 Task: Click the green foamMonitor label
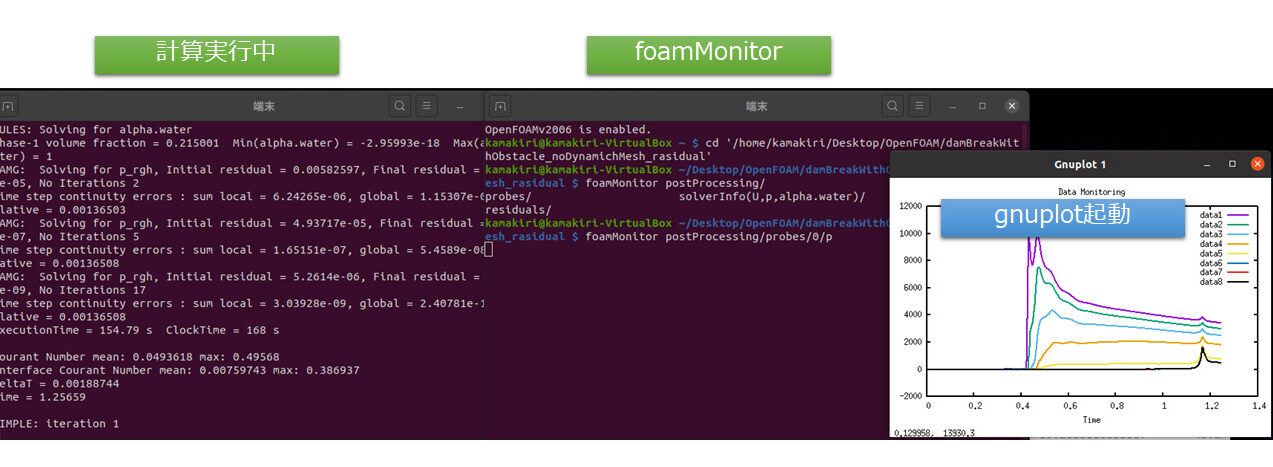[x=708, y=54]
